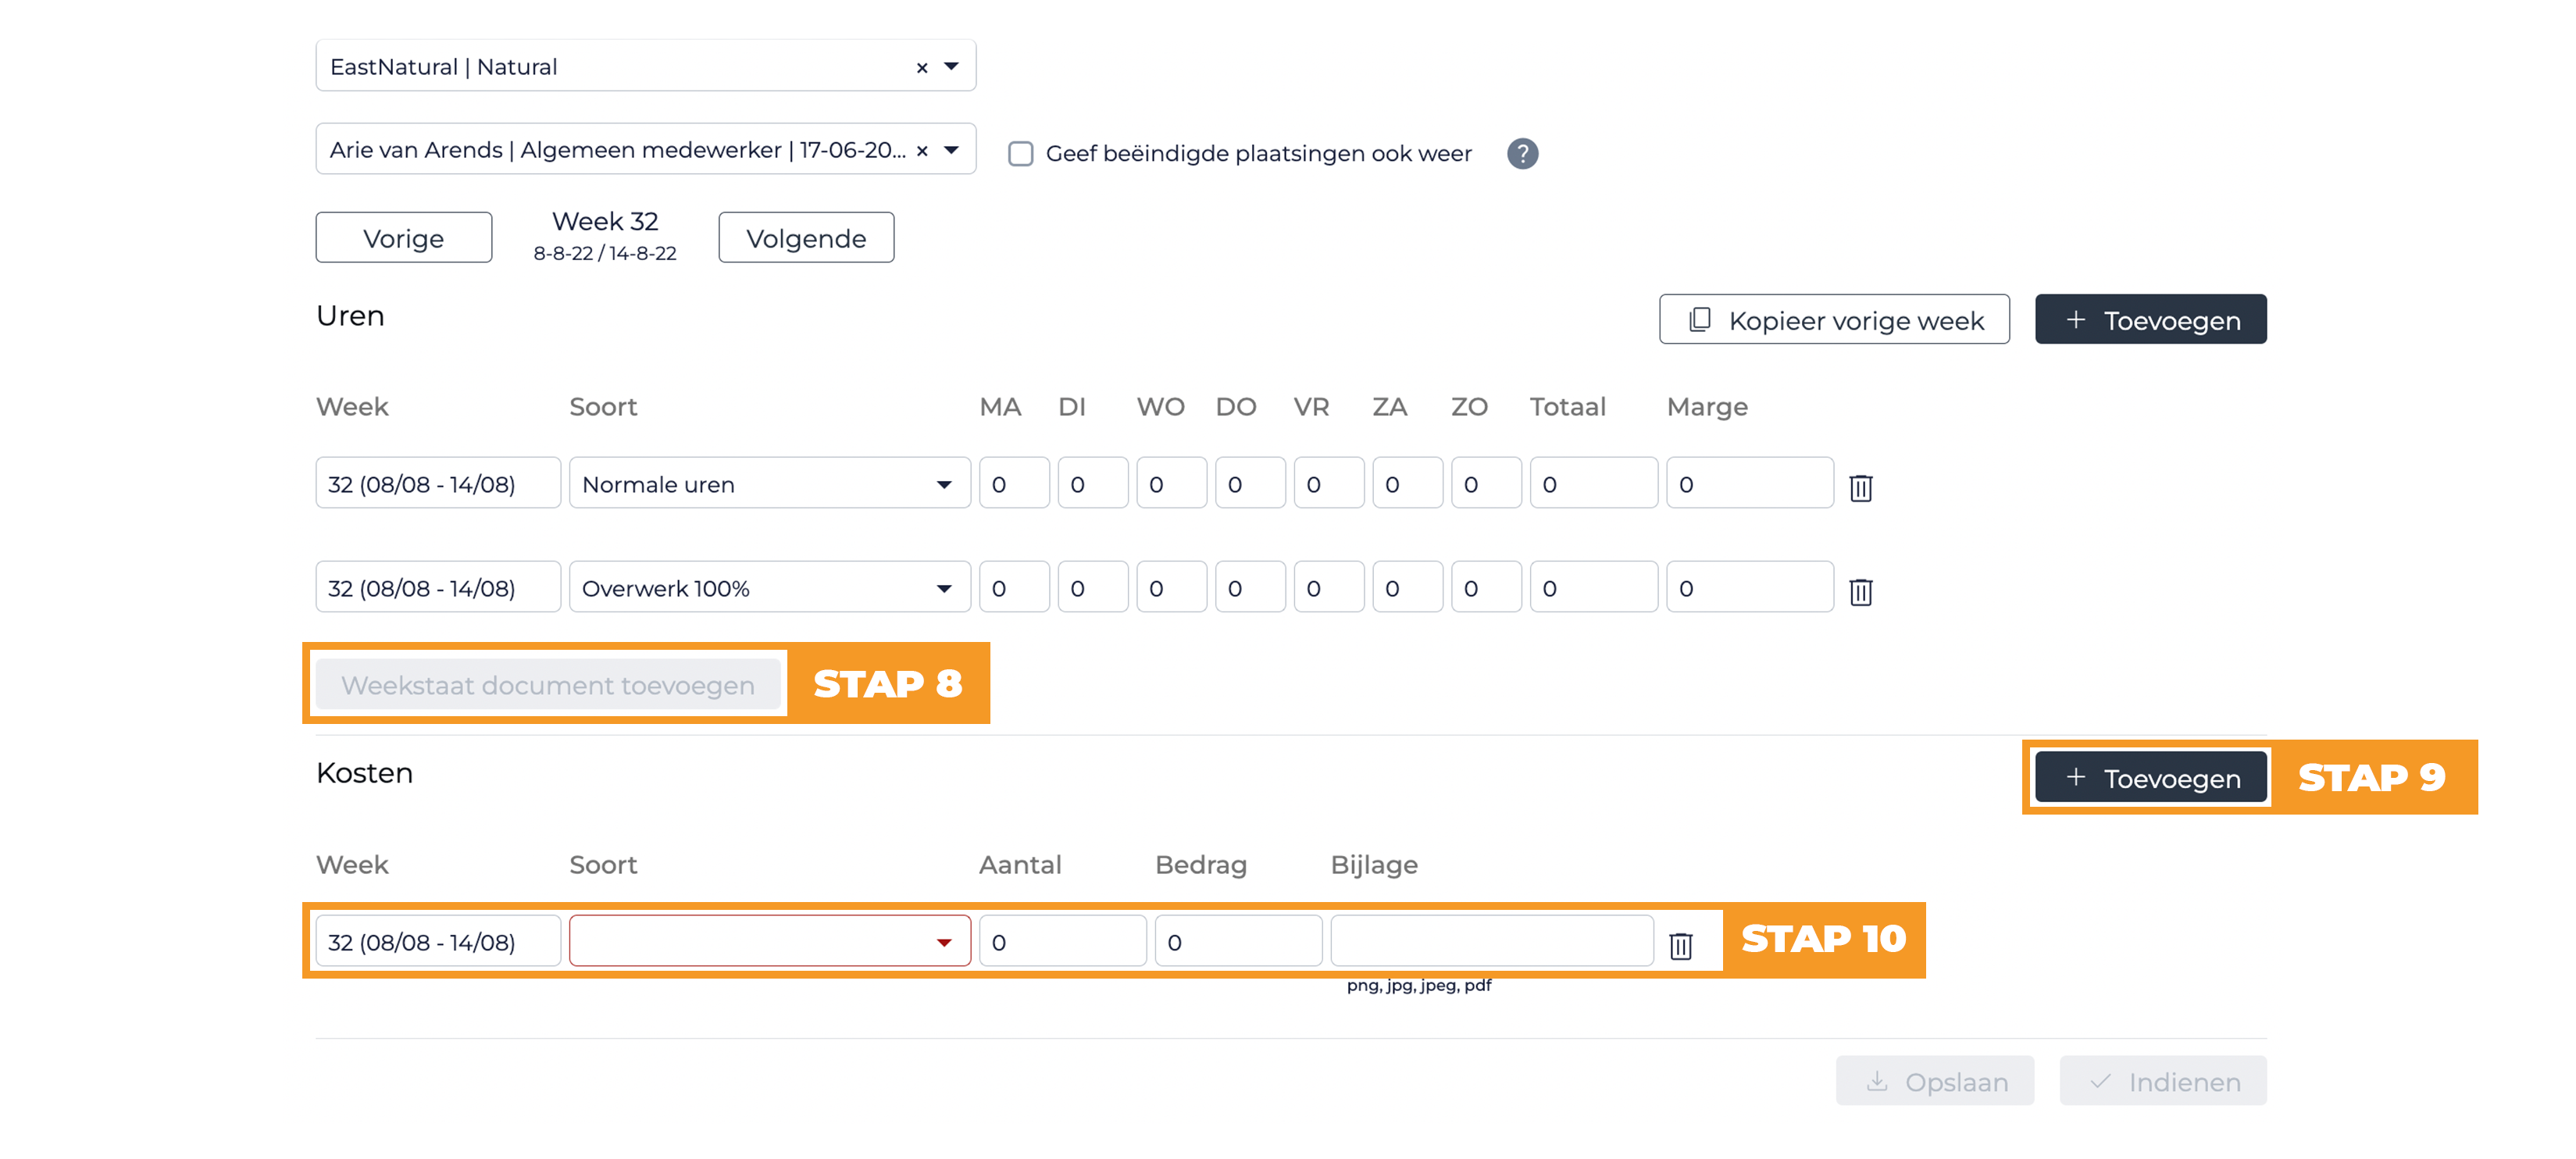2576x1159 pixels.
Task: Select the Totaal field in Overwerk 100% row
Action: (x=1593, y=587)
